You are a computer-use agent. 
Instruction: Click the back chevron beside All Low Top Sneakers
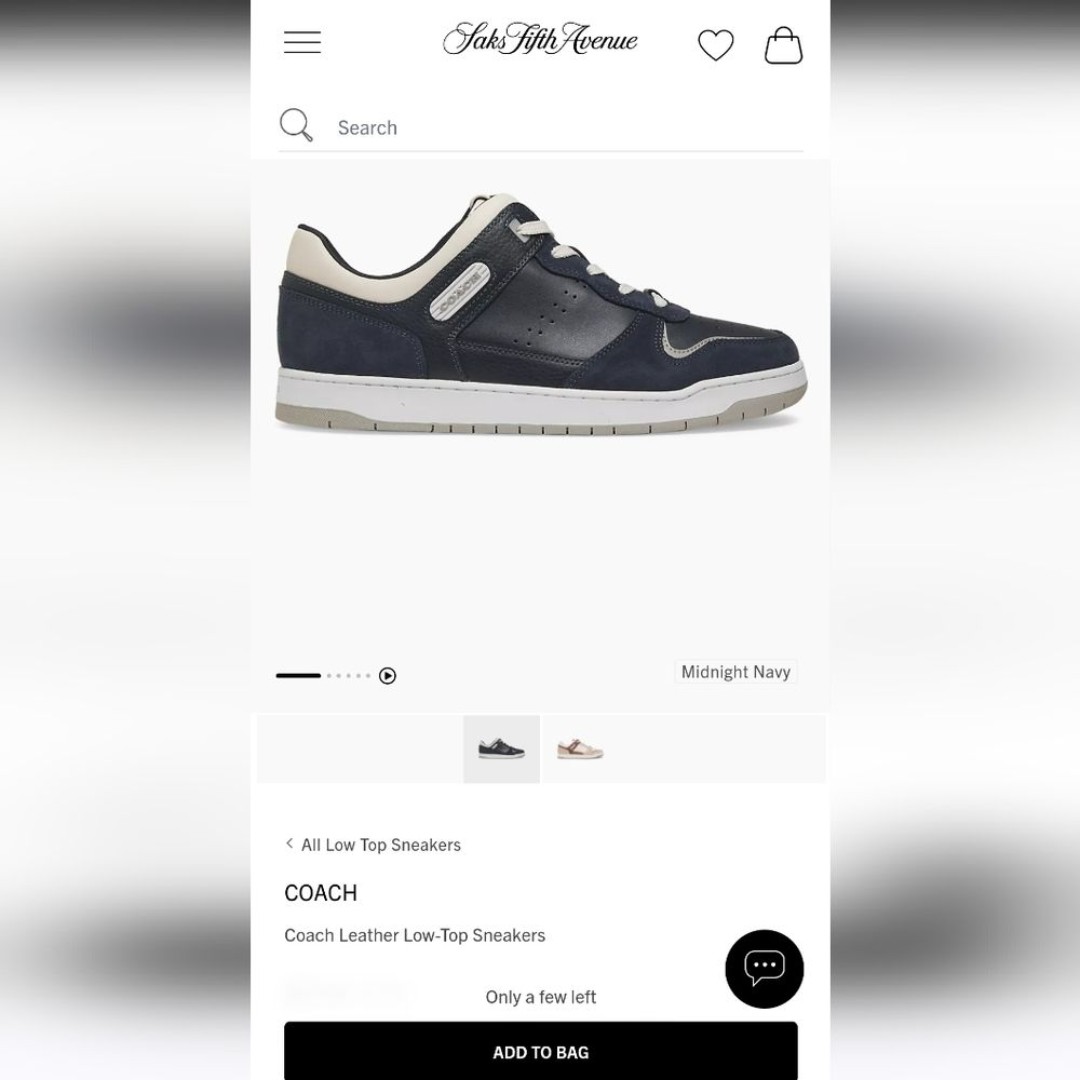coord(289,843)
